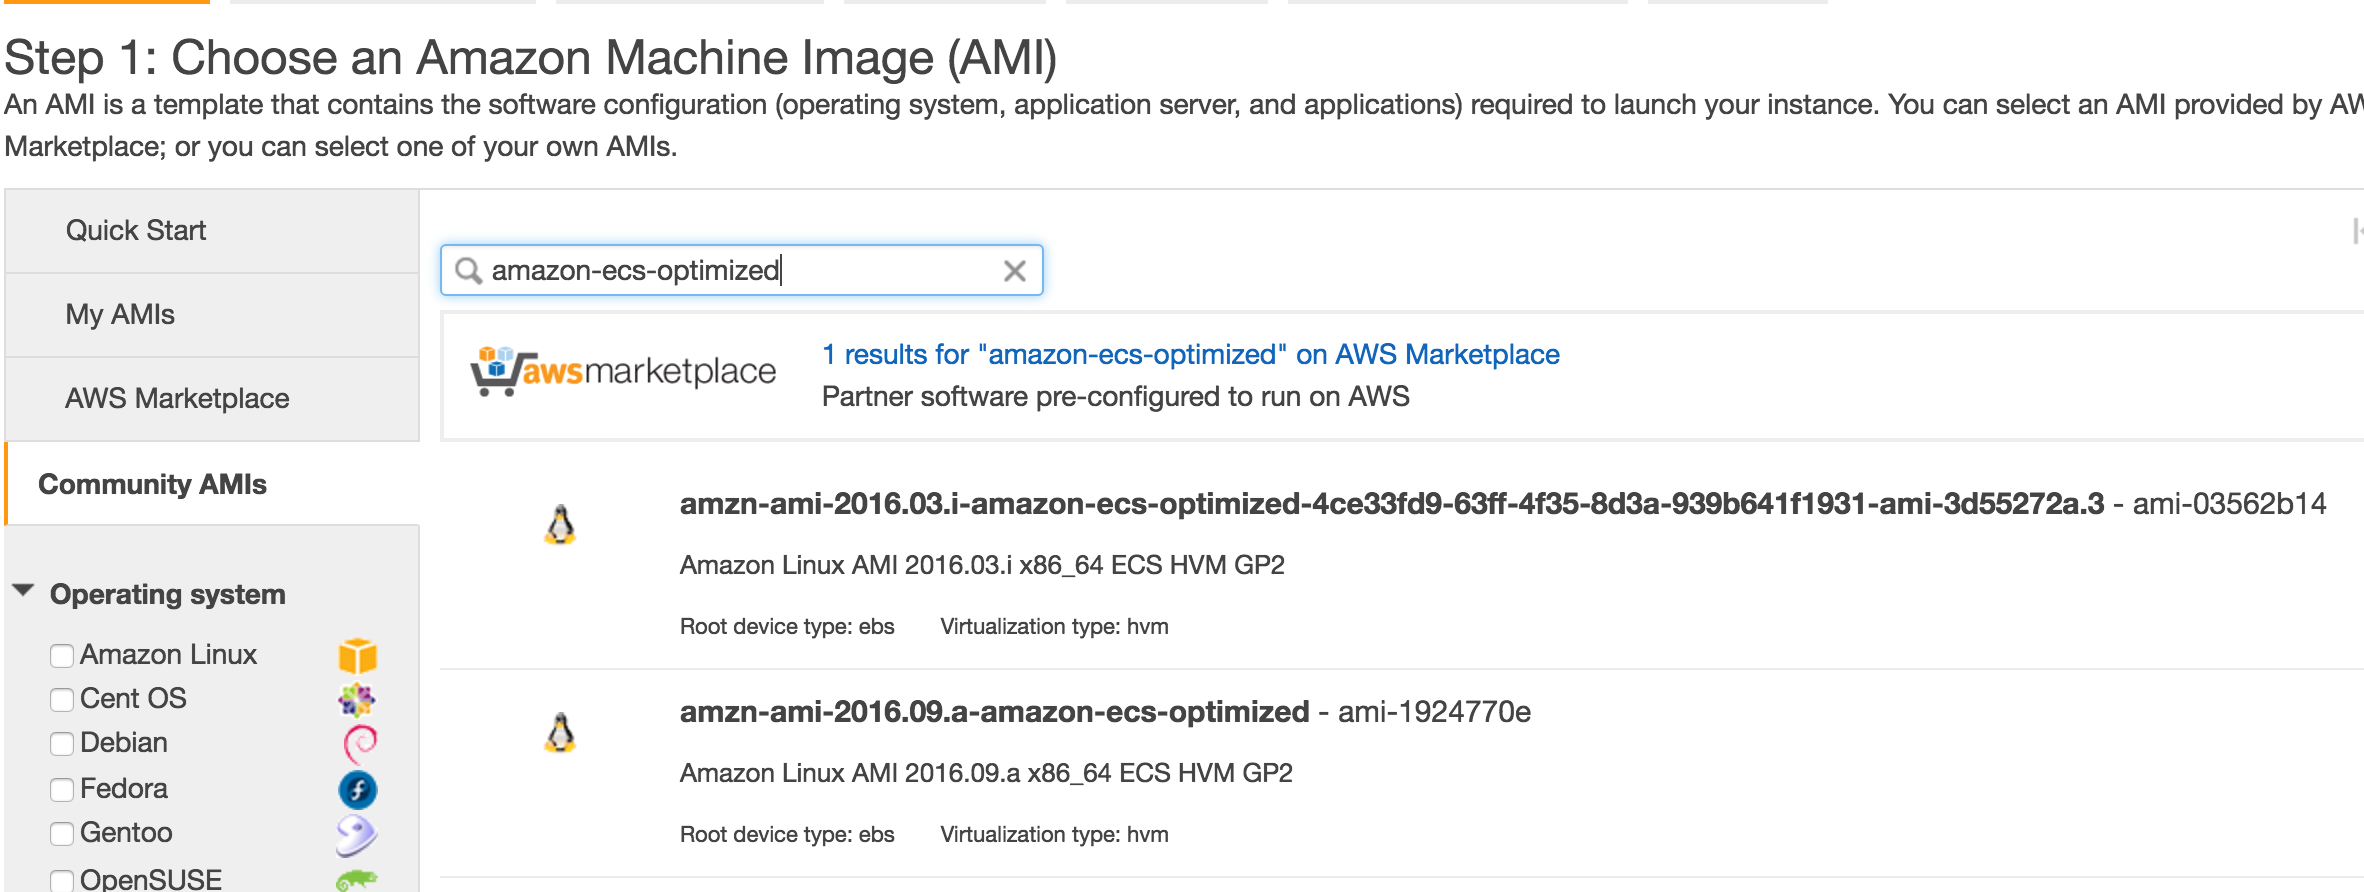Click the ami-1924770e ID text
The image size is (2364, 892).
click(x=1435, y=712)
